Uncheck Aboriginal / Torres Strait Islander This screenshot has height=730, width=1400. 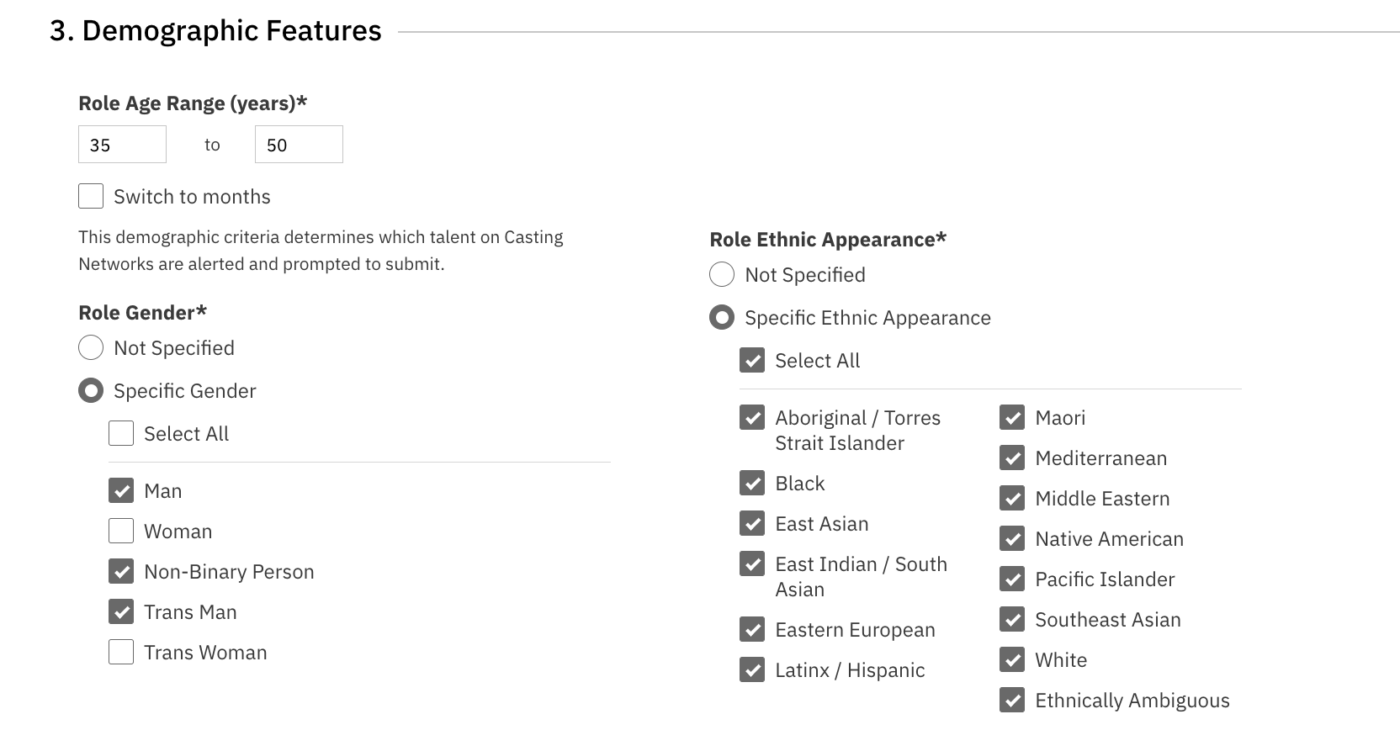(750, 418)
